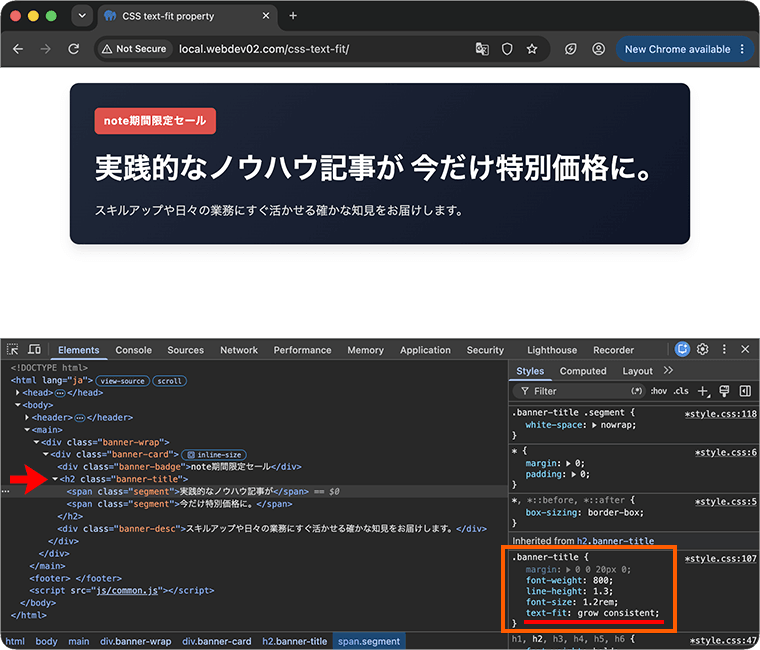The height and width of the screenshot is (650, 760).
Task: Show more sidebar tabs with double chevron
Action: [668, 370]
